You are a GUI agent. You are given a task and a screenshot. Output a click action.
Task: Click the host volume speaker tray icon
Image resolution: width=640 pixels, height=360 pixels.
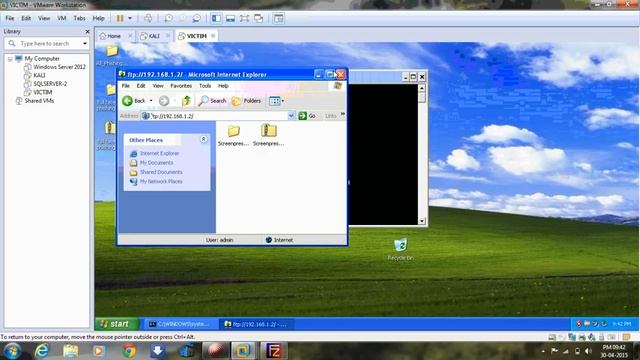588,351
